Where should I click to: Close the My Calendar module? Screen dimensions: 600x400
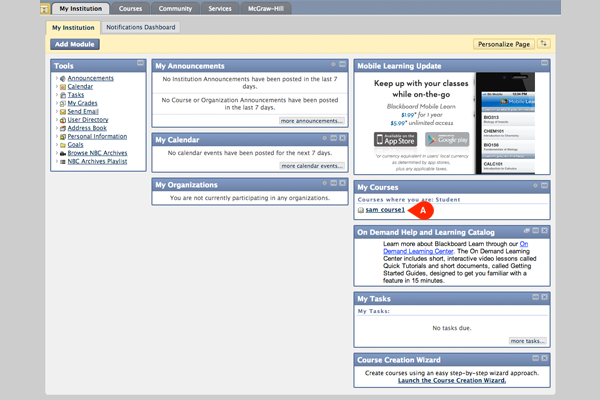(341, 138)
